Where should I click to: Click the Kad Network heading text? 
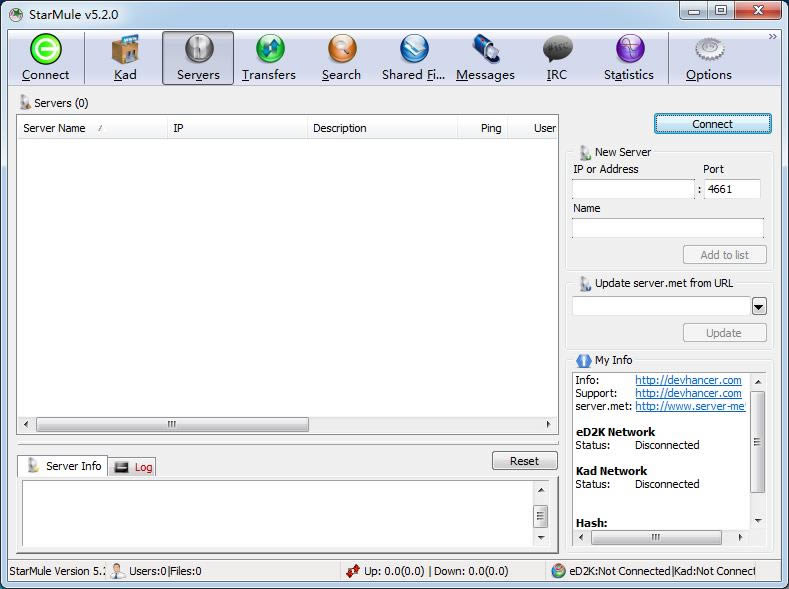611,471
